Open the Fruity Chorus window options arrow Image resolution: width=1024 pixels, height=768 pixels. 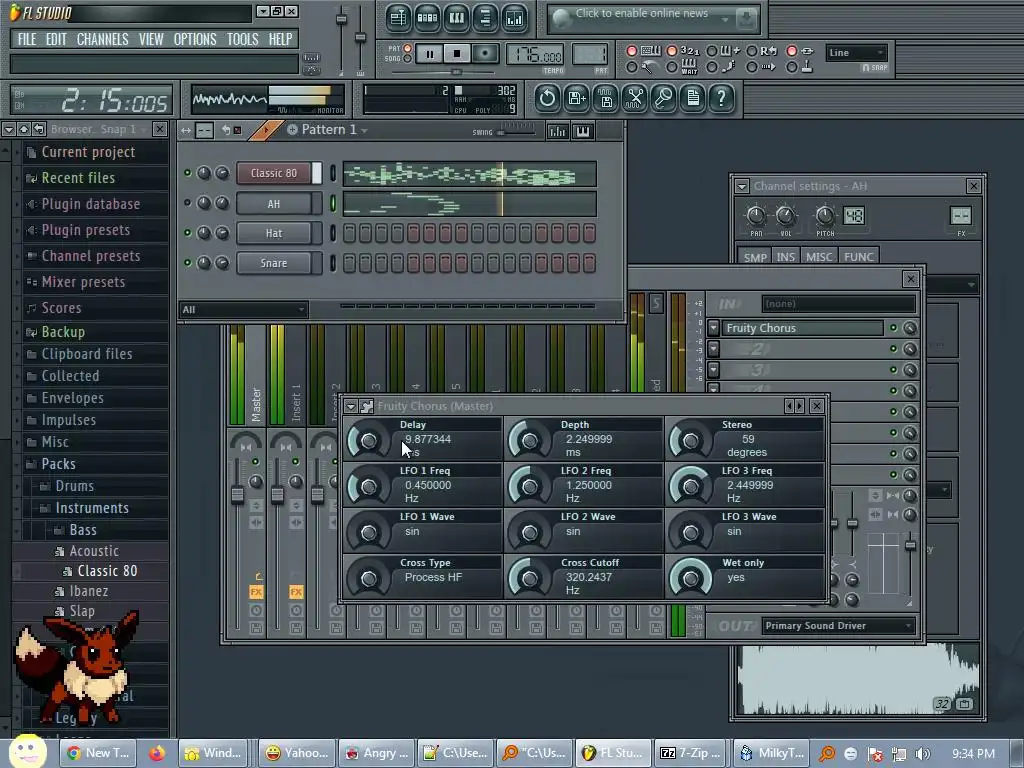(351, 406)
